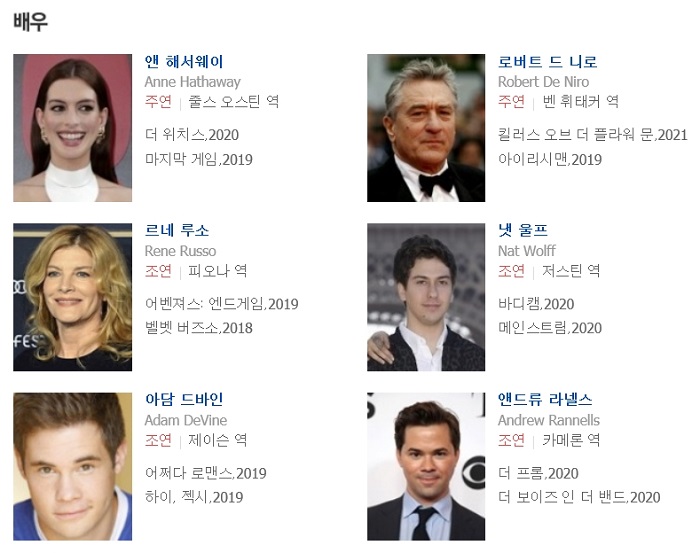Open Robert De Niro's profile photo
The height and width of the screenshot is (553, 700).
(x=426, y=128)
